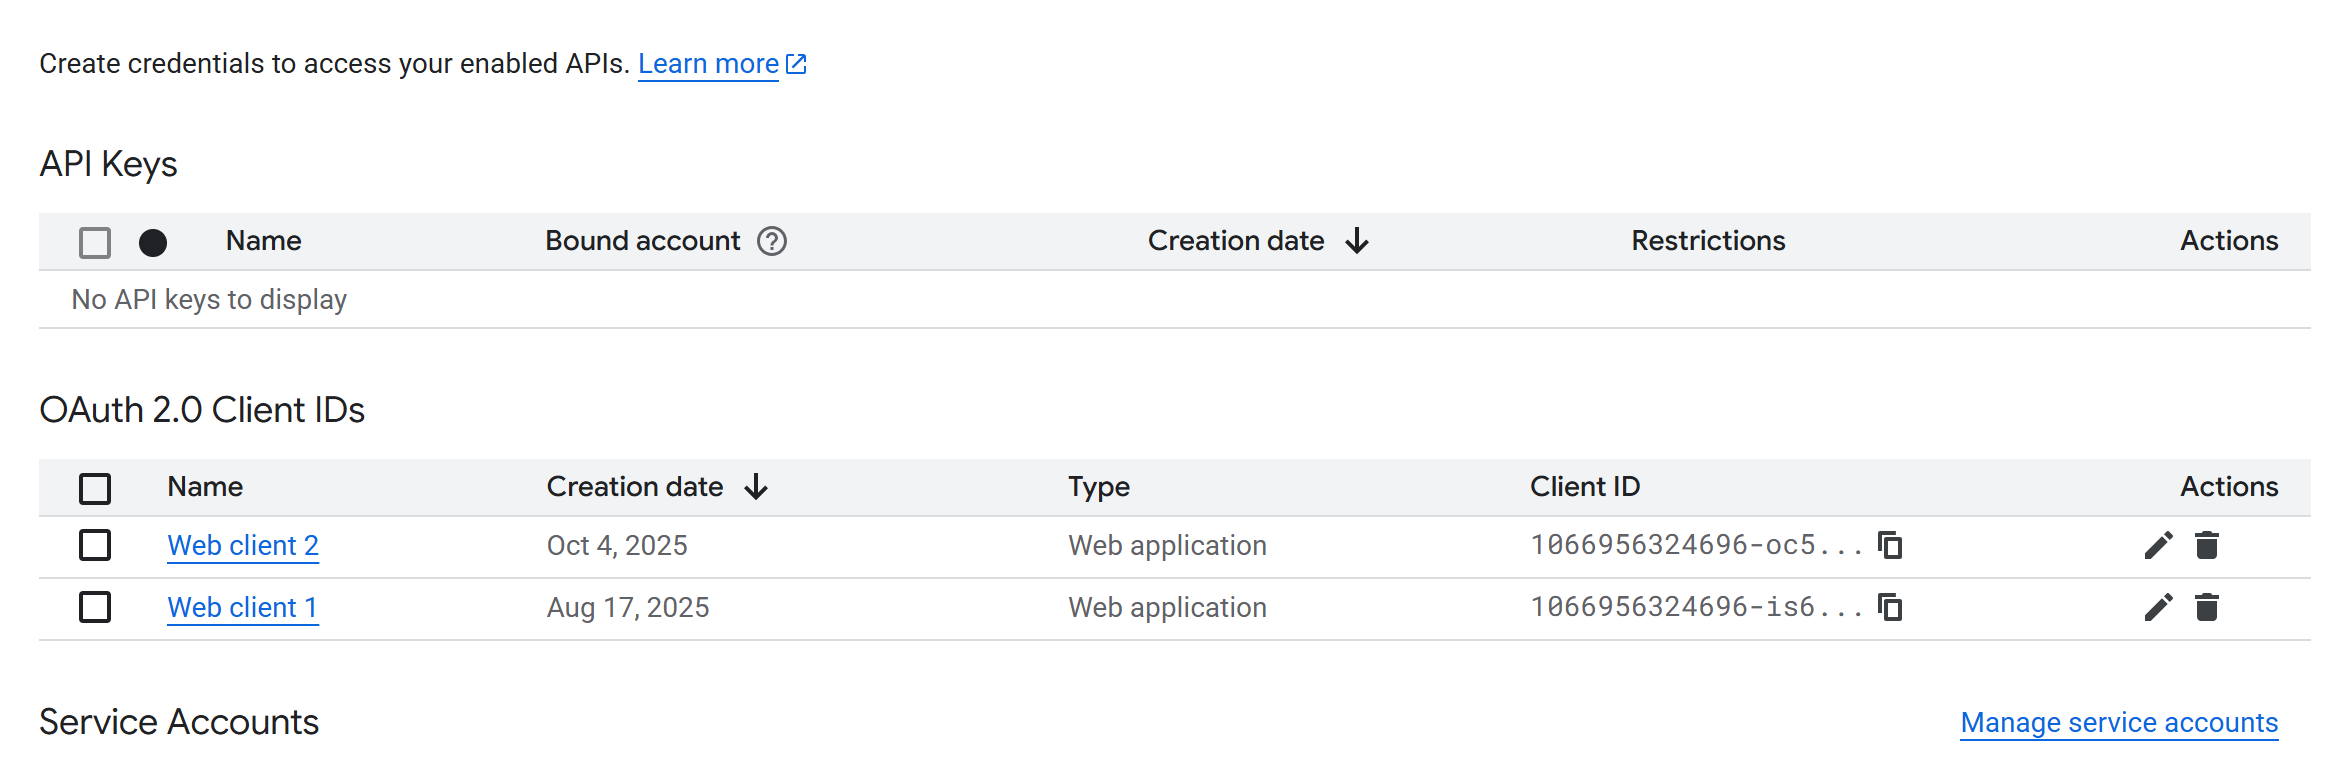
Task: Open the Web client 2 link
Action: tap(243, 545)
